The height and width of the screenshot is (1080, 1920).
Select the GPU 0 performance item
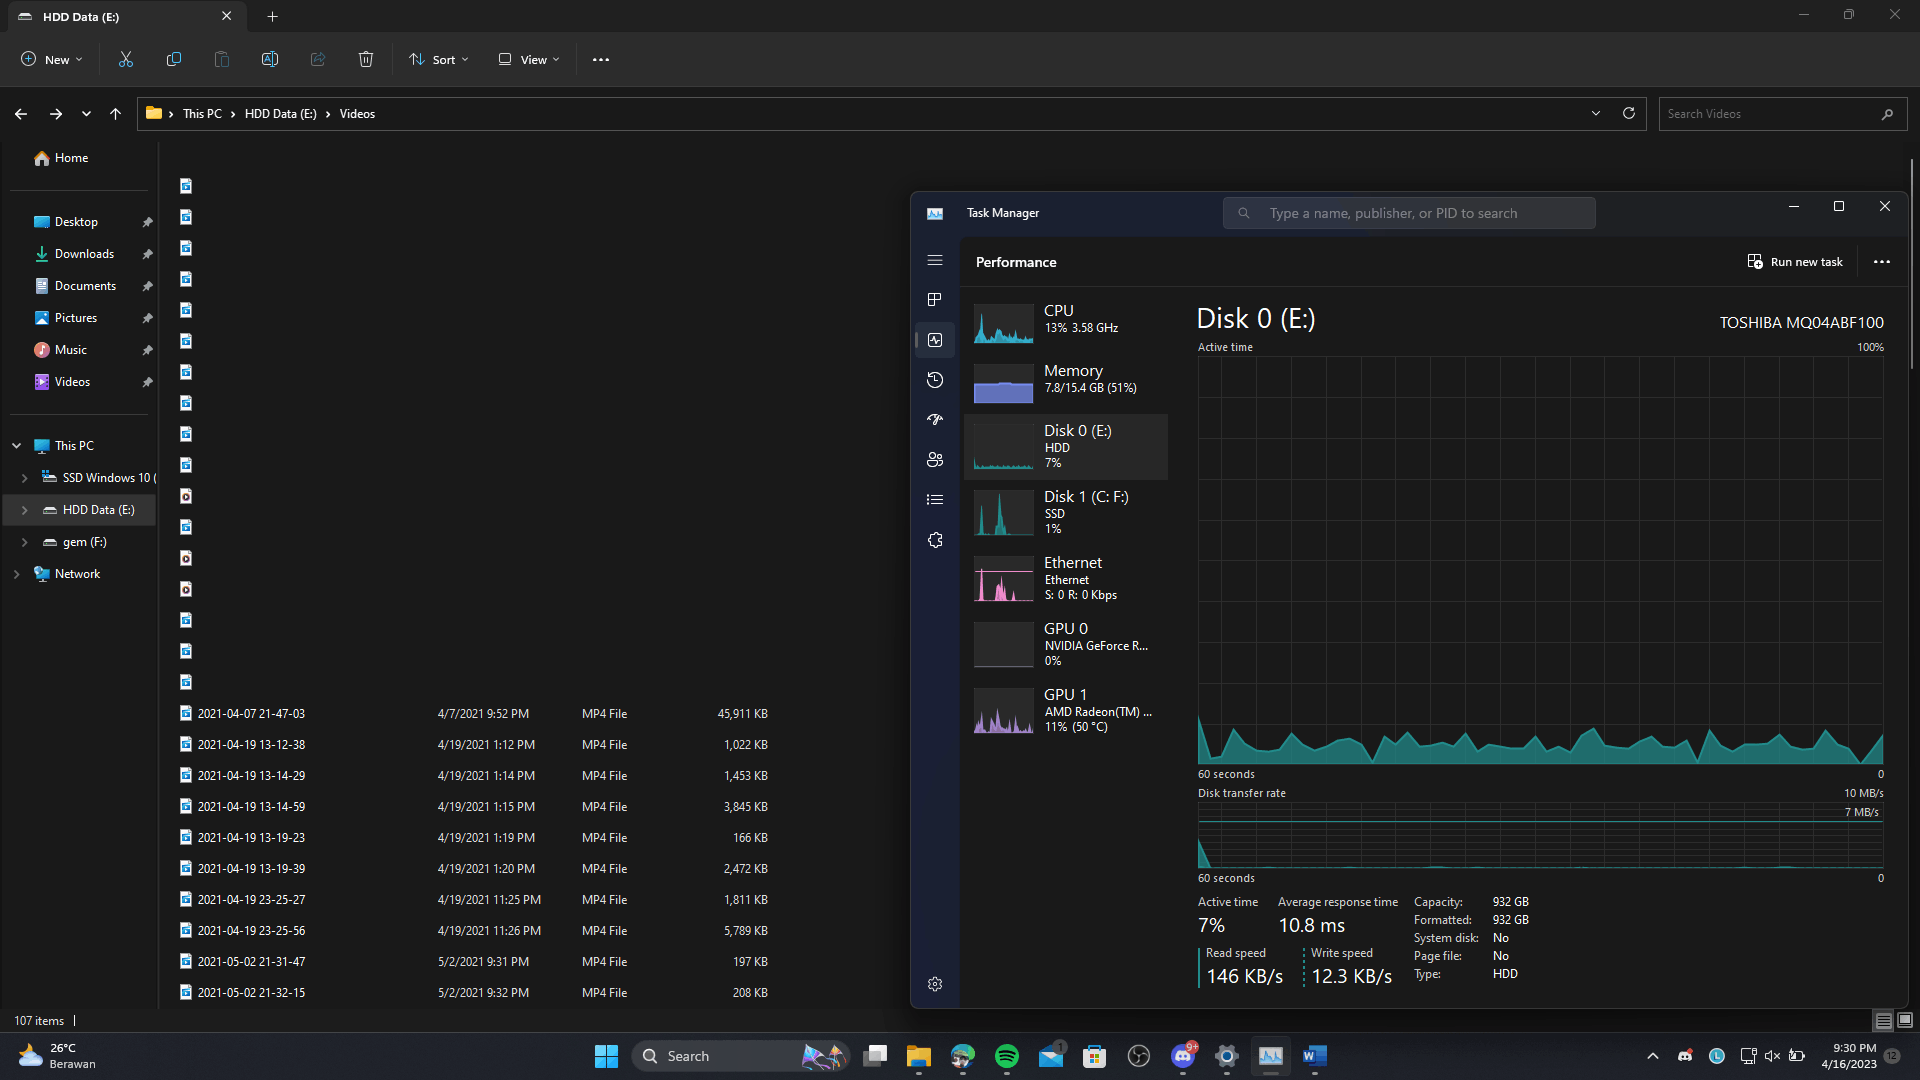point(1065,644)
